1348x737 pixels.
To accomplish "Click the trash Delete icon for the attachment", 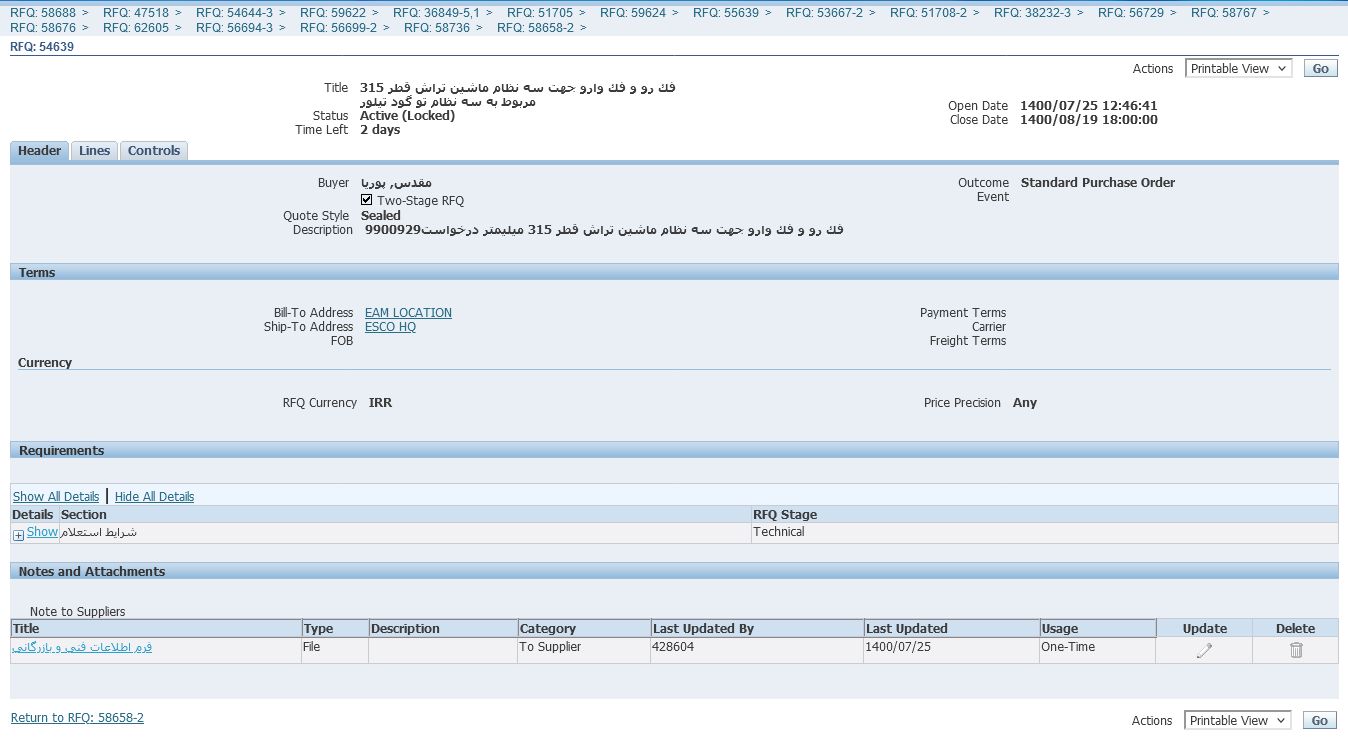I will 1296,650.
